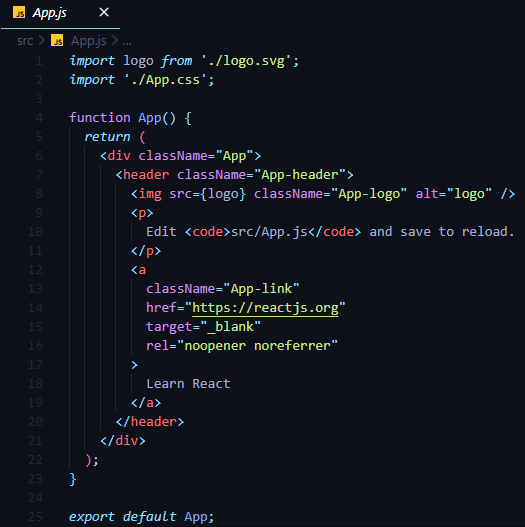Click the alt="logo" attribute
The height and width of the screenshot is (527, 525).
(x=454, y=194)
